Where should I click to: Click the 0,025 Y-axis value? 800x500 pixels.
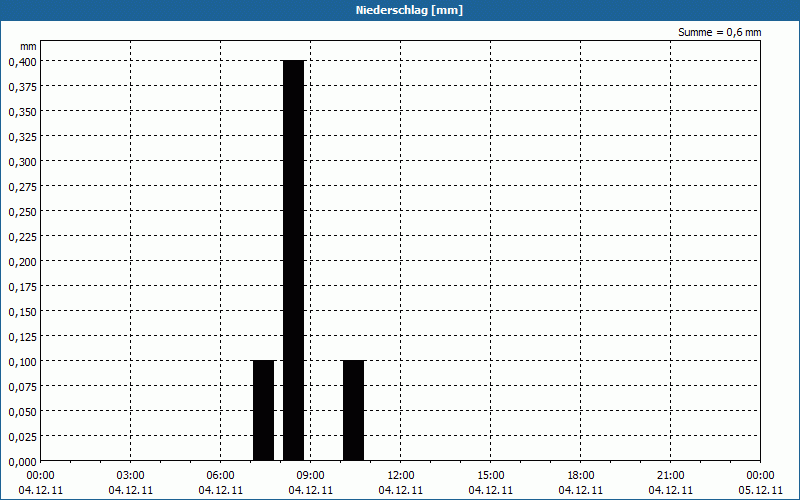22,437
